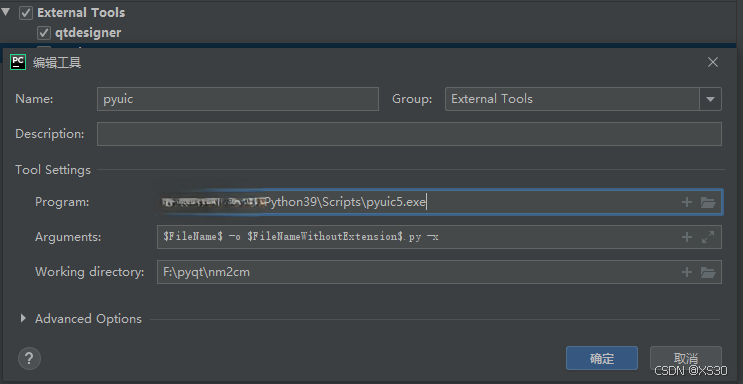The width and height of the screenshot is (743, 384).
Task: Confirm with the 确定 button
Action: [x=602, y=358]
